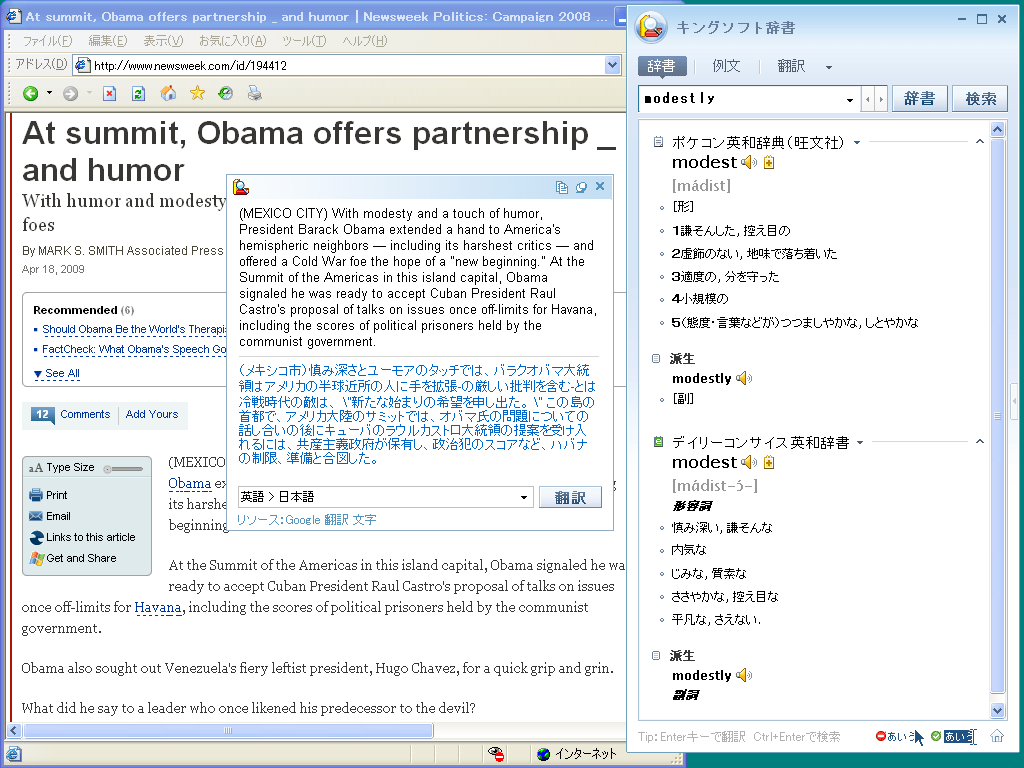
Task: Open Favorites star icon in toolbar
Action: point(197,93)
